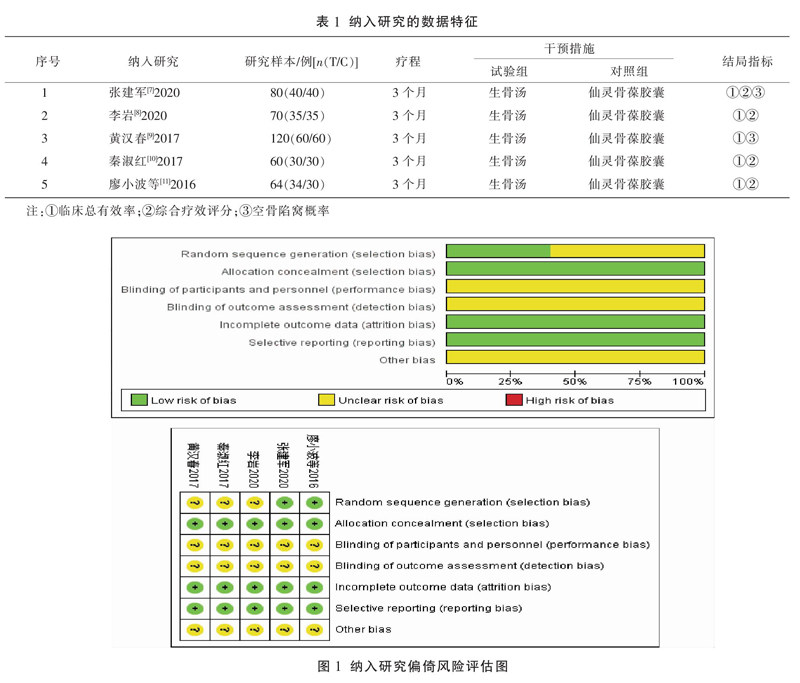Click green plus: 廖小波等2016 selective reporting
This screenshot has width=800, height=683.
tap(314, 609)
